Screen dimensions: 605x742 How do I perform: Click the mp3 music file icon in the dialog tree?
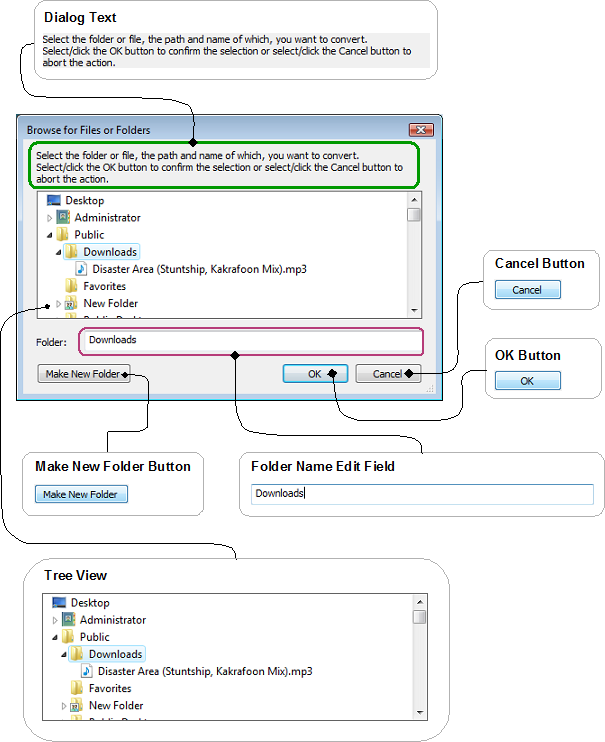pyautogui.click(x=81, y=269)
